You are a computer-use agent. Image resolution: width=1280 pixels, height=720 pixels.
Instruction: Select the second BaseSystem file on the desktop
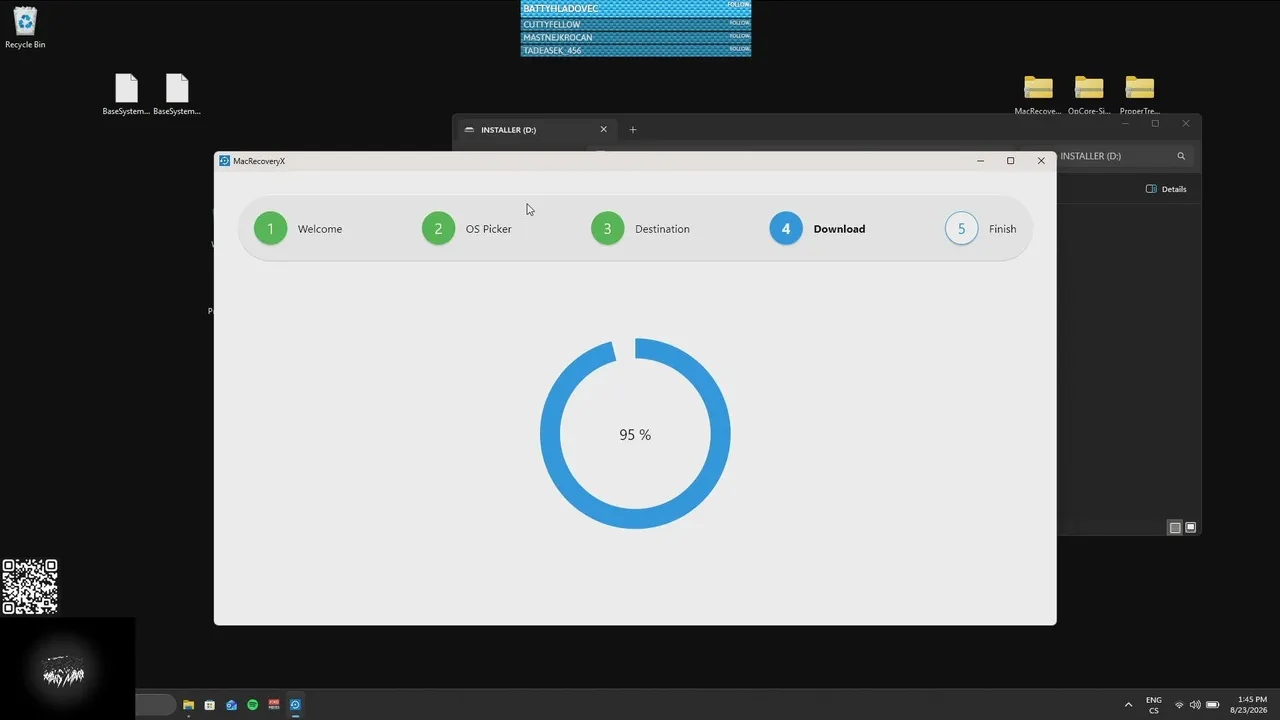pyautogui.click(x=177, y=95)
